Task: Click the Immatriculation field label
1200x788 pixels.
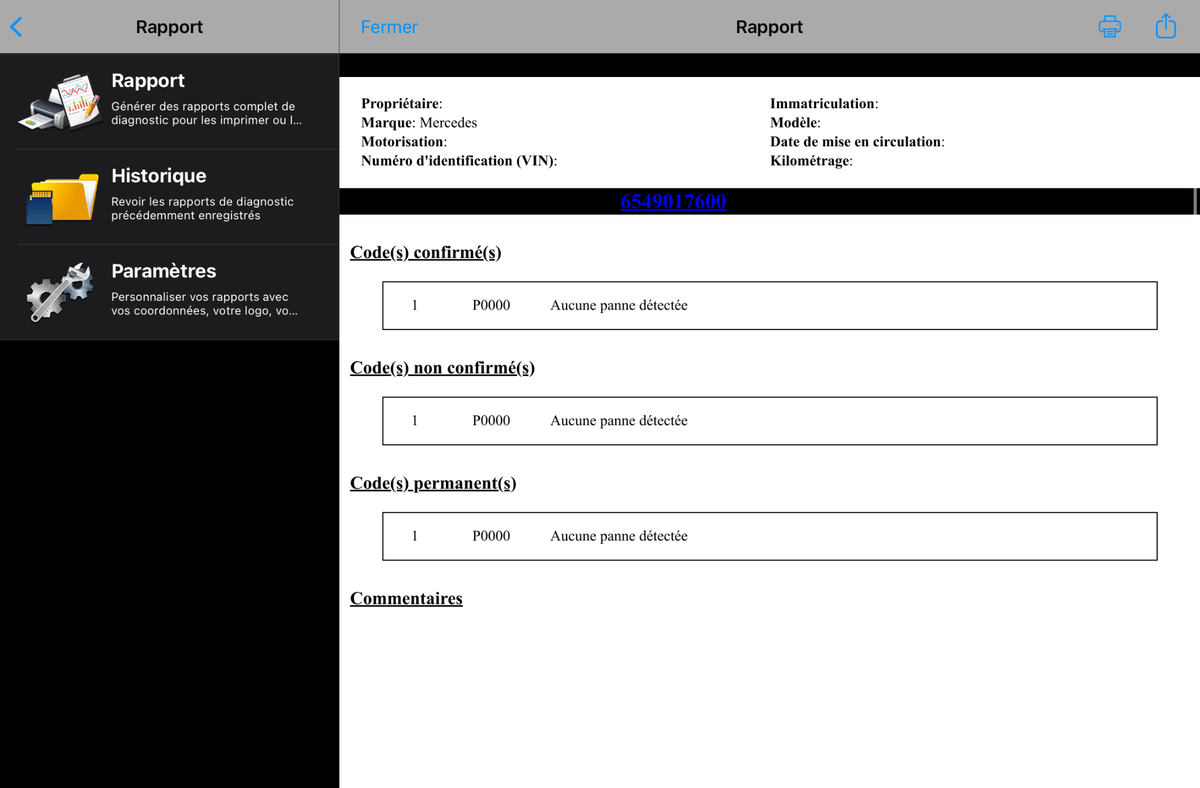Action: tap(824, 104)
